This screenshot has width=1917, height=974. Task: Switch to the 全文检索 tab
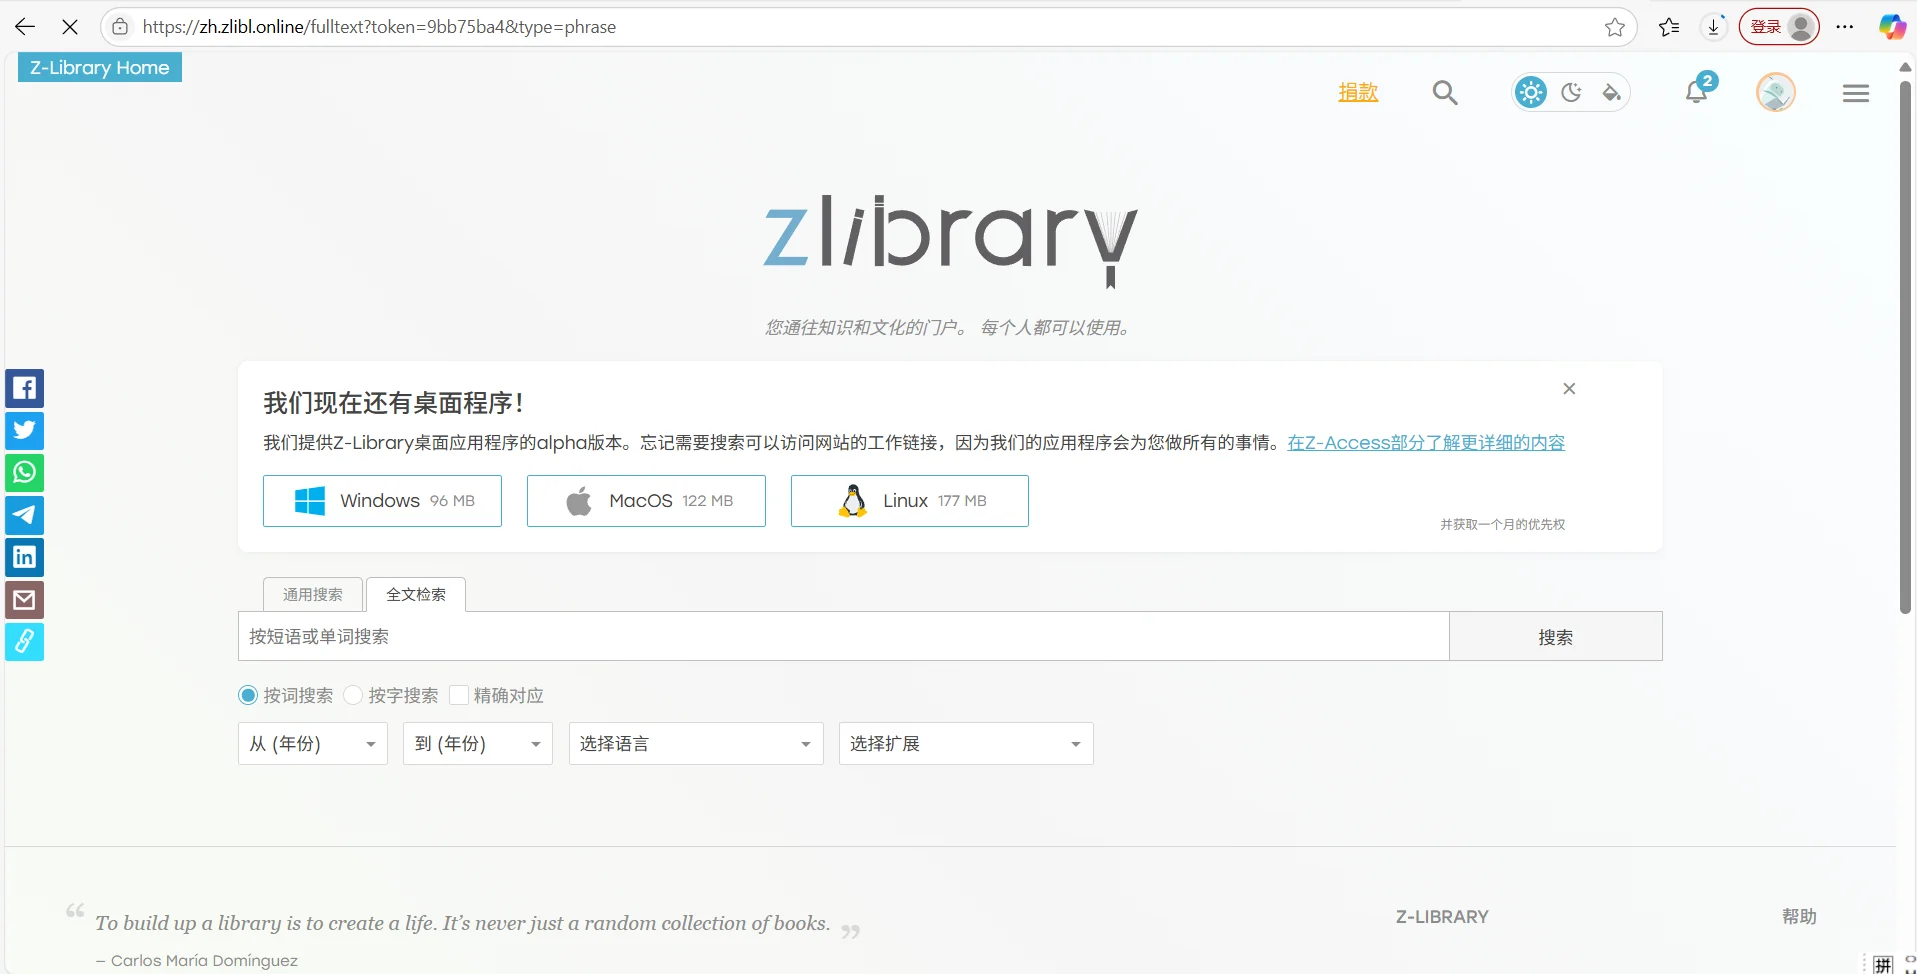[416, 594]
